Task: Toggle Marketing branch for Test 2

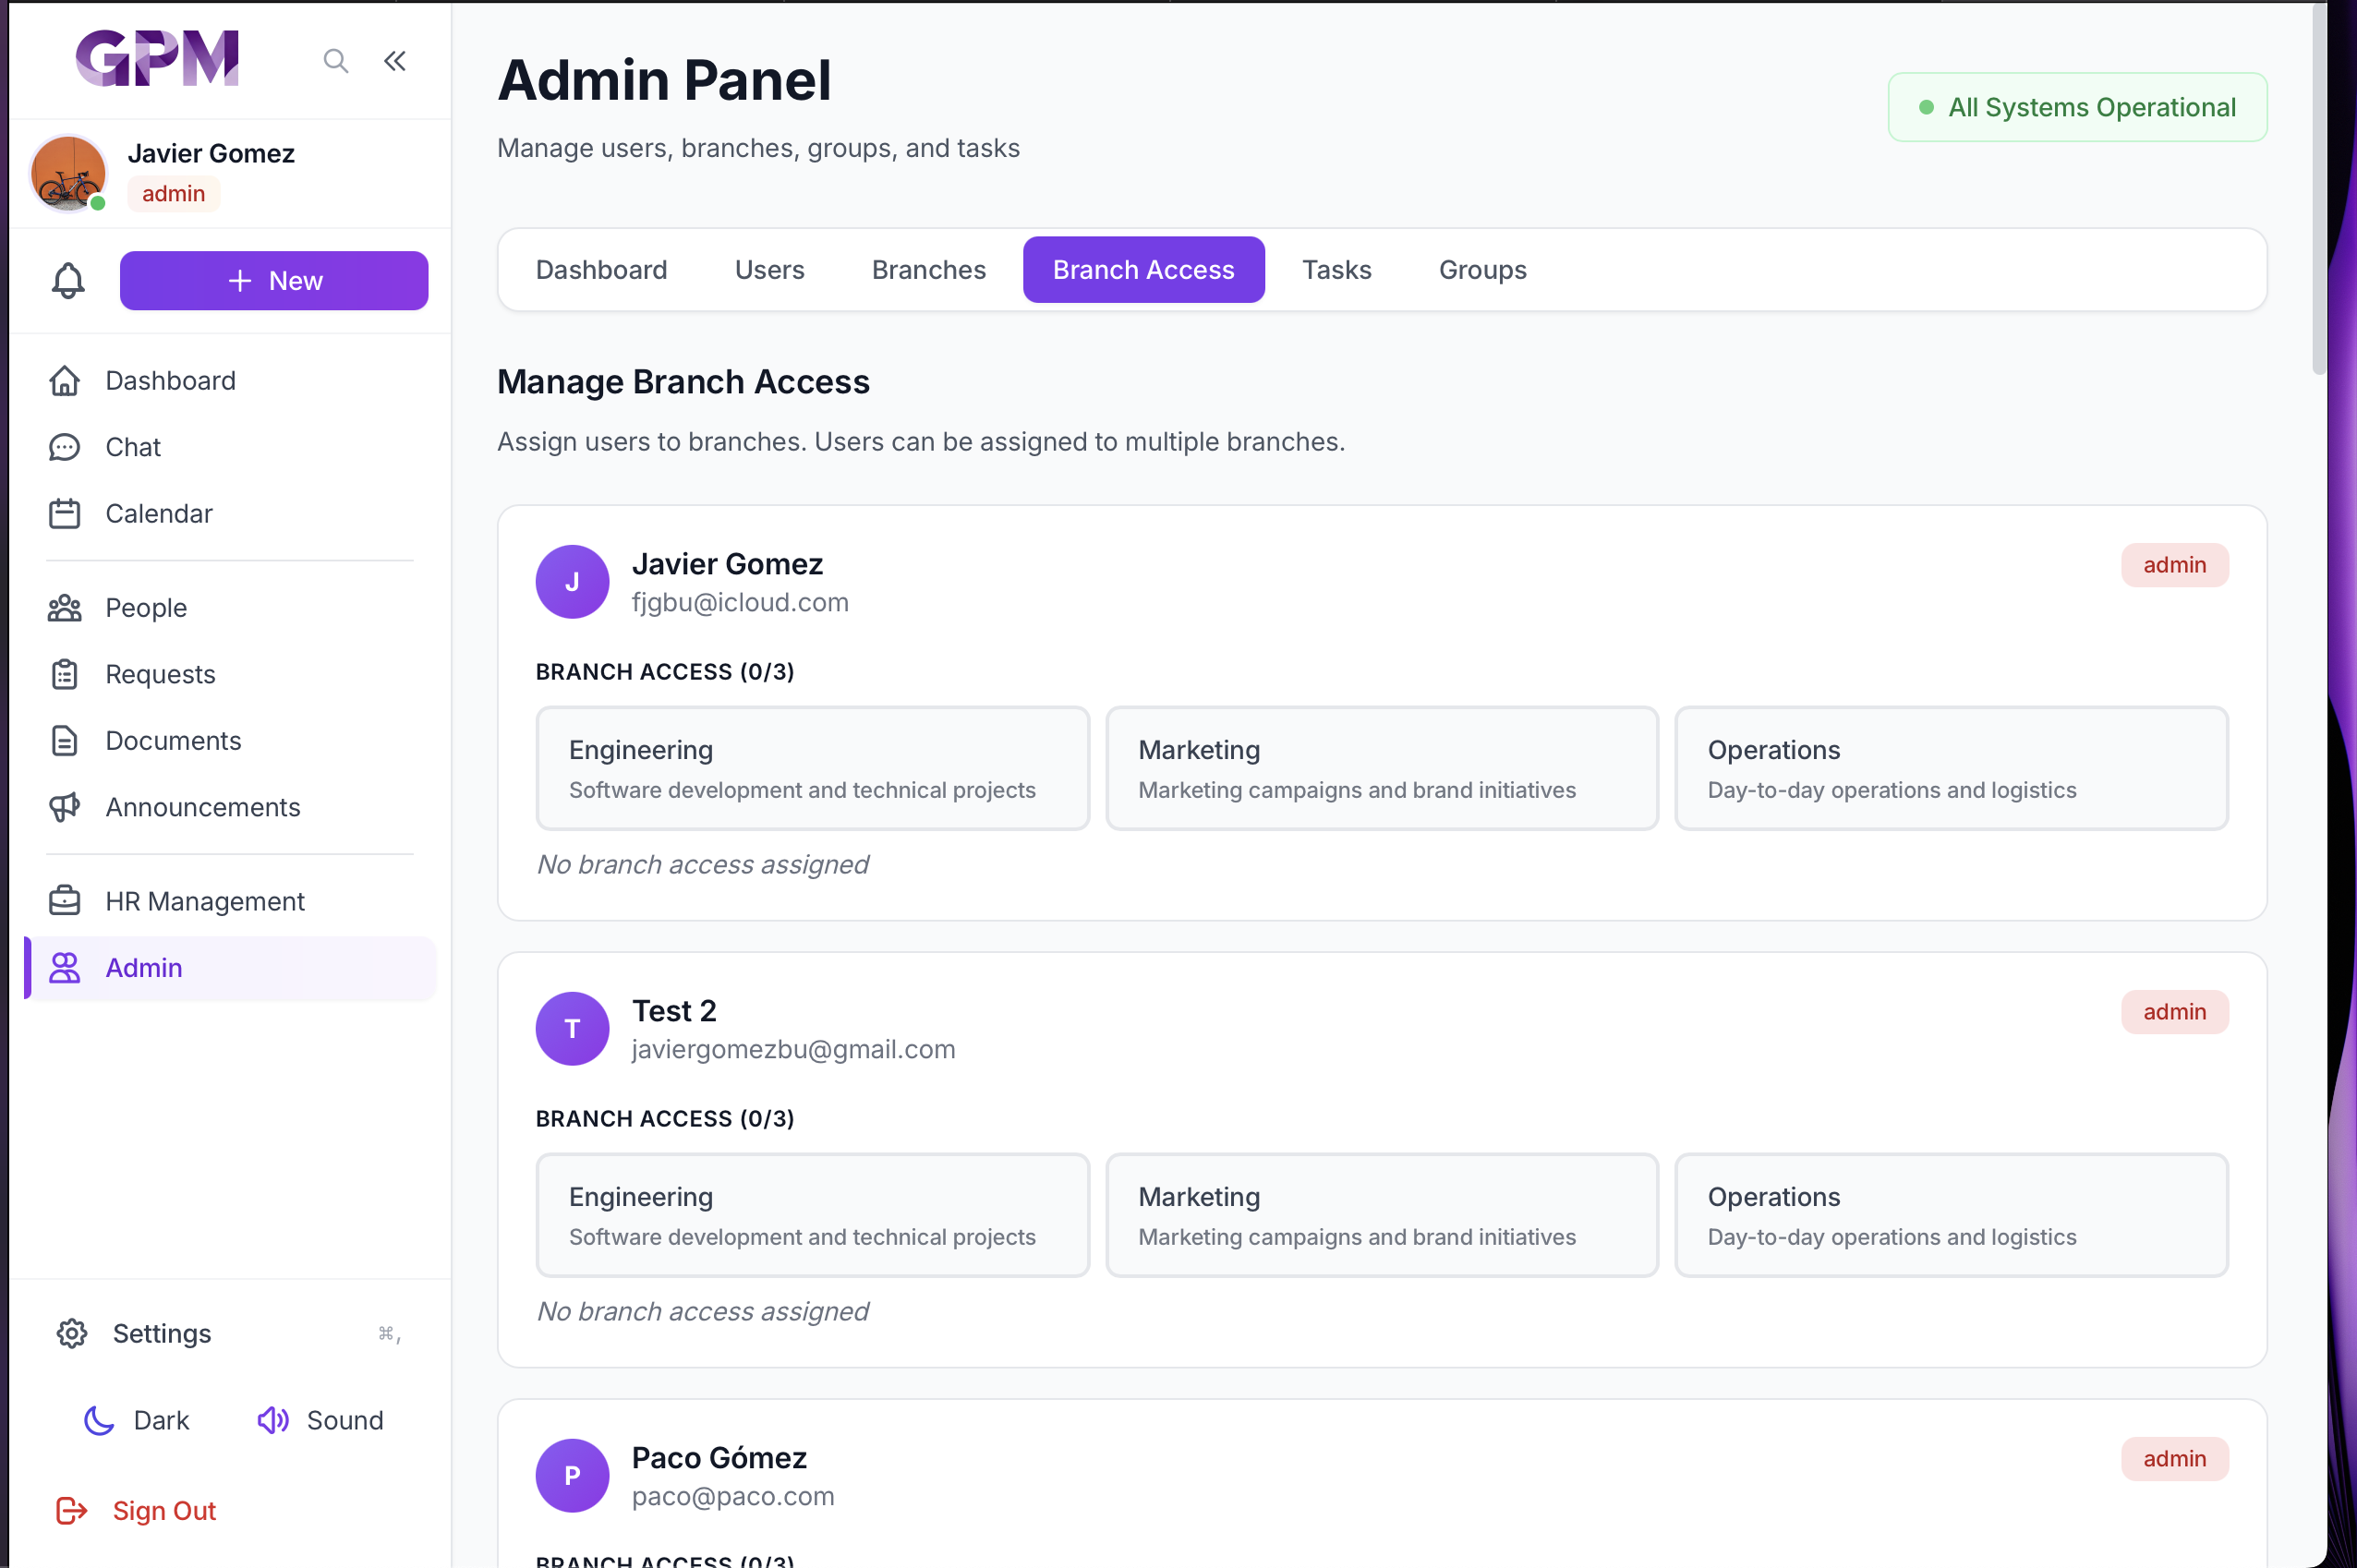Action: pyautogui.click(x=1381, y=1215)
